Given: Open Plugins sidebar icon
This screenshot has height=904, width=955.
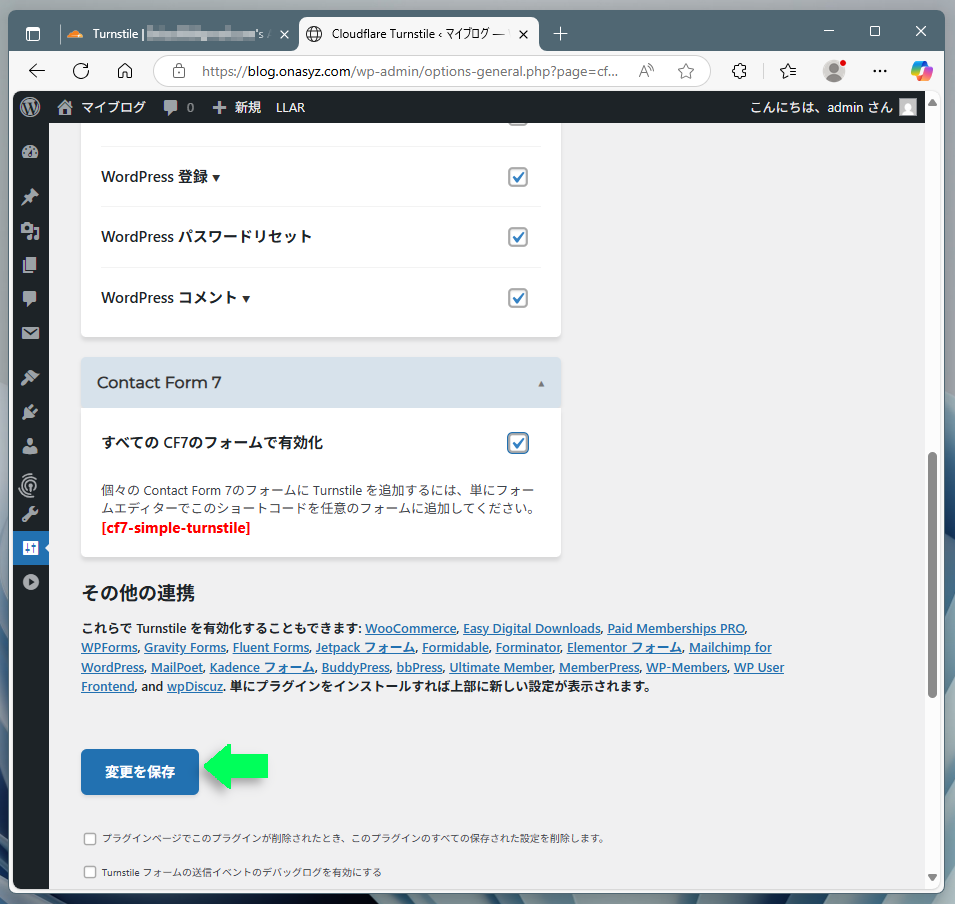Looking at the screenshot, I should pyautogui.click(x=30, y=412).
